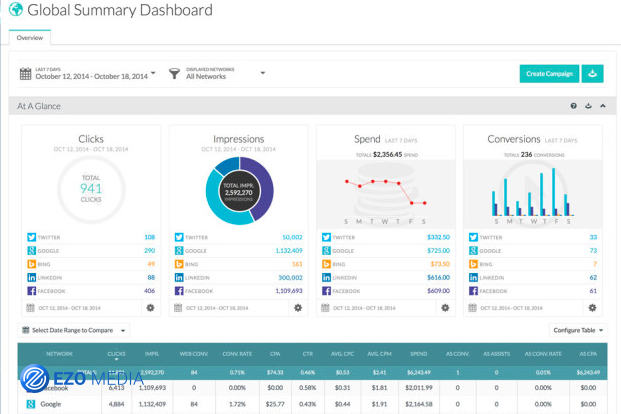Open the help icon in At A Glance header
This screenshot has height=414, width=621.
[x=573, y=106]
